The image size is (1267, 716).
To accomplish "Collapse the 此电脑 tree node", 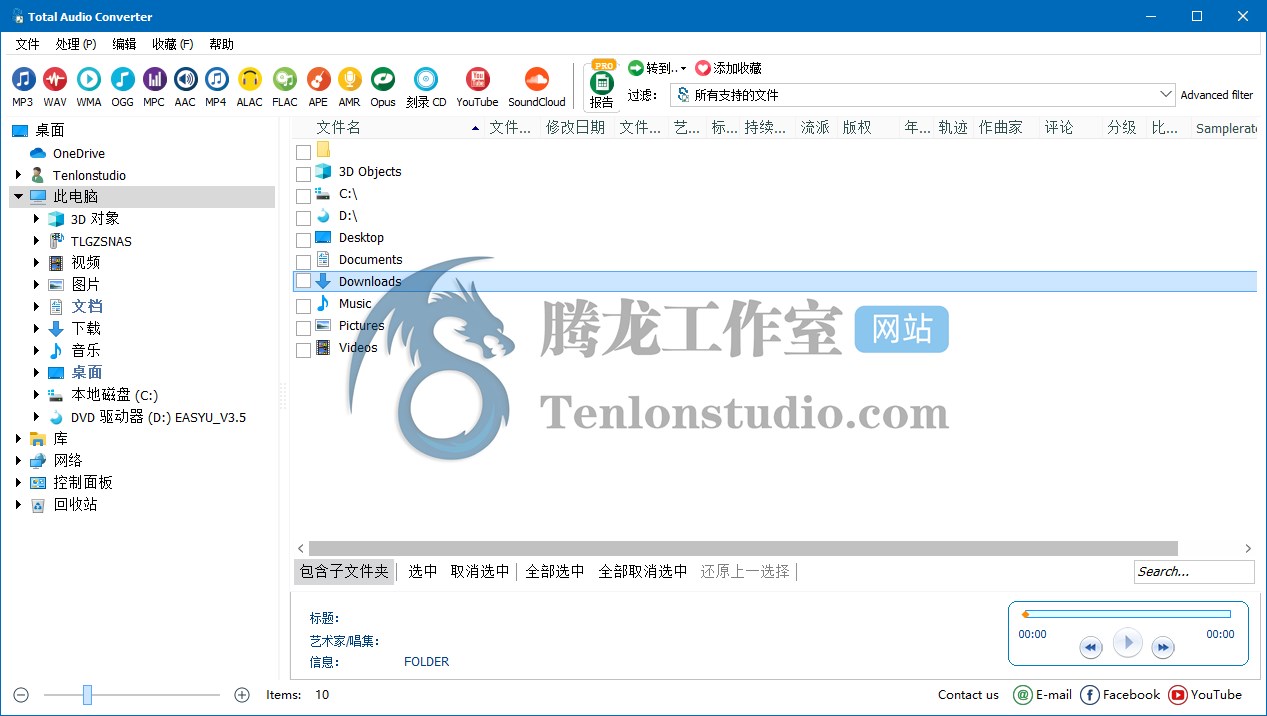I will pos(18,196).
